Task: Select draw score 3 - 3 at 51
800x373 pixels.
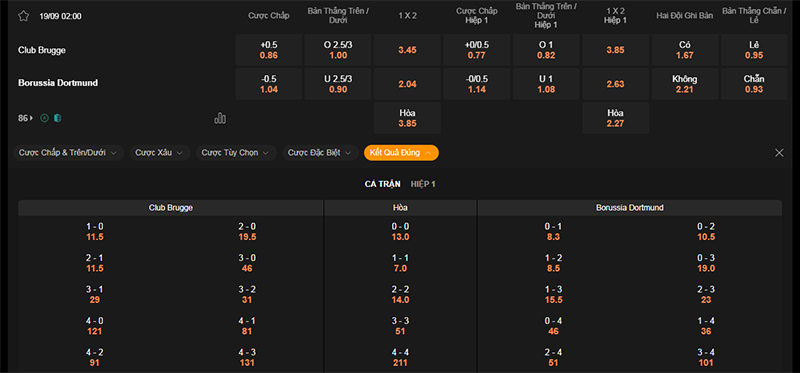Action: (401, 326)
